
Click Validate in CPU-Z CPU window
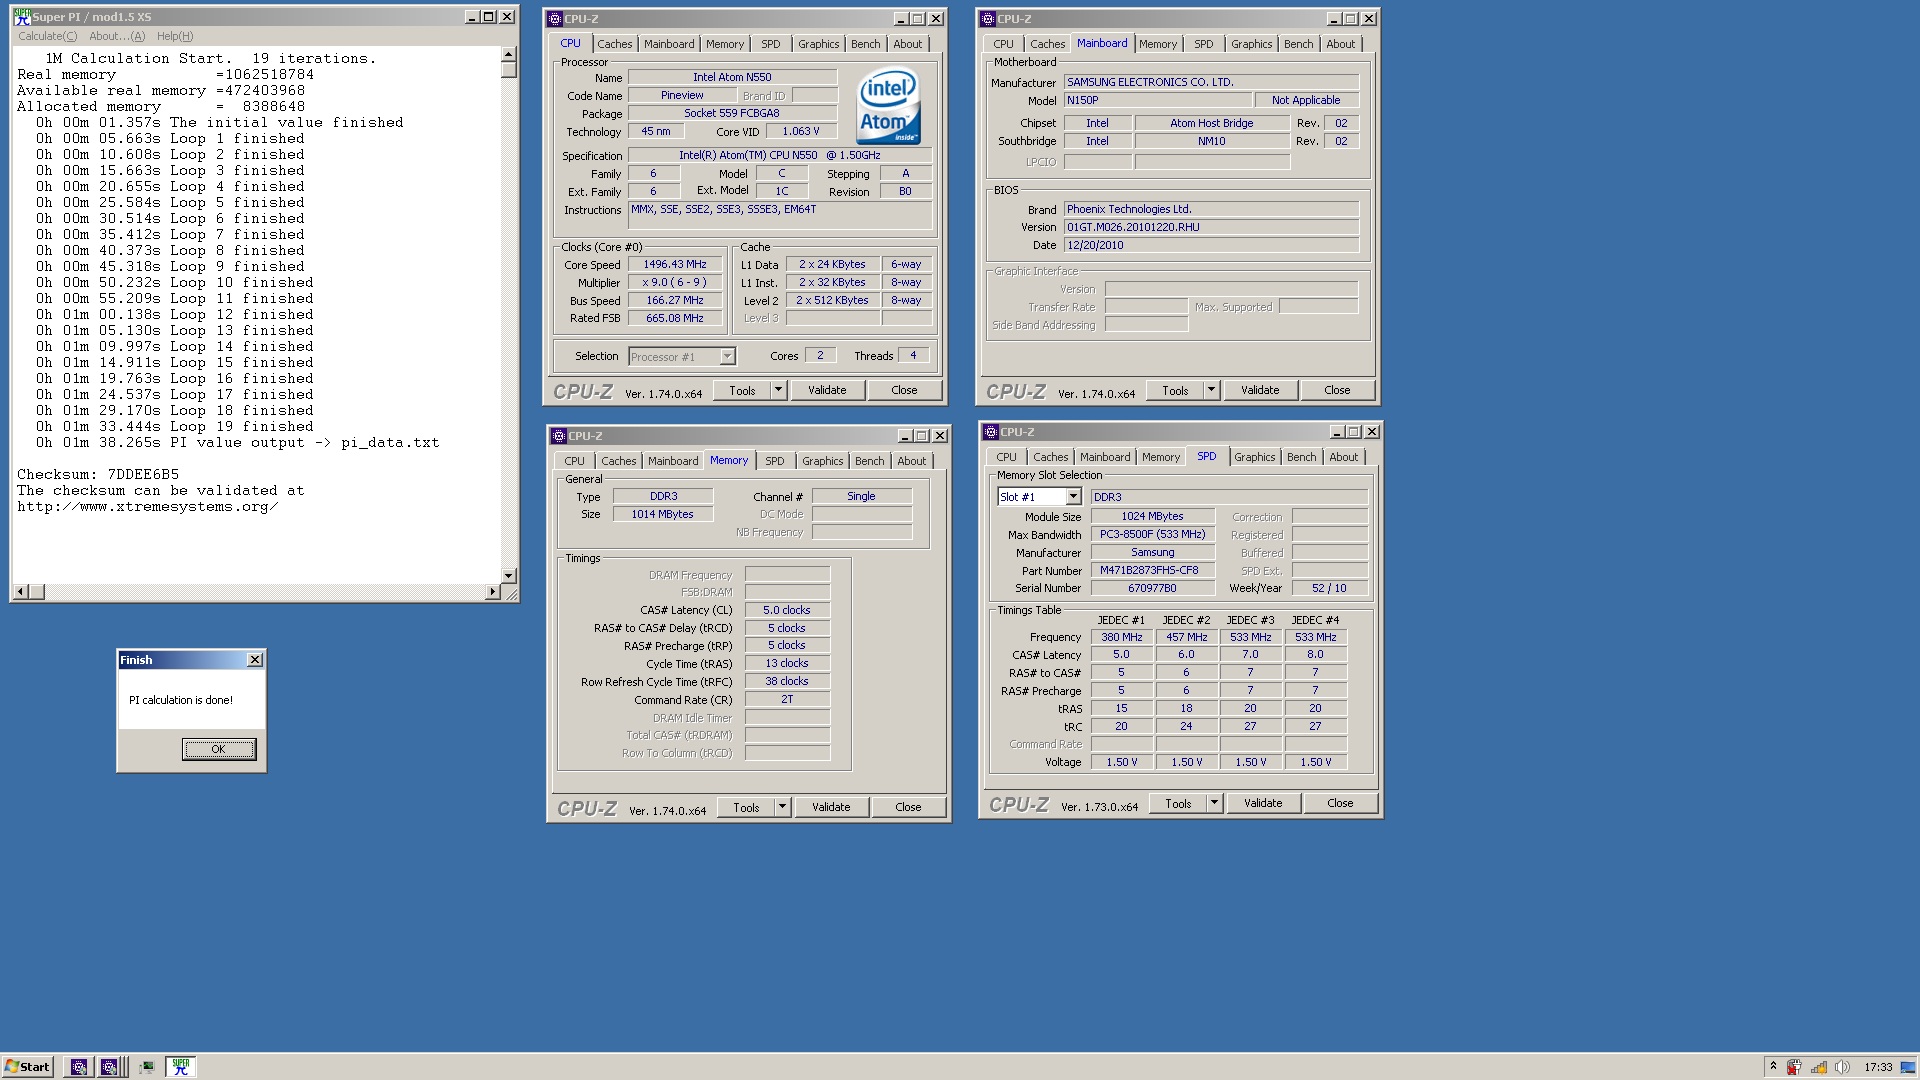point(827,390)
